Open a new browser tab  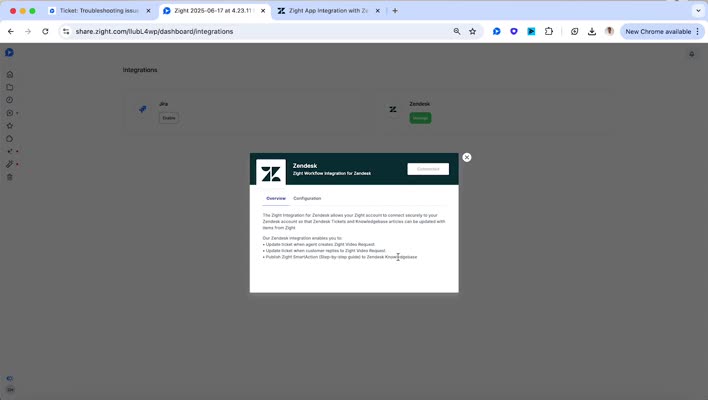pos(395,10)
